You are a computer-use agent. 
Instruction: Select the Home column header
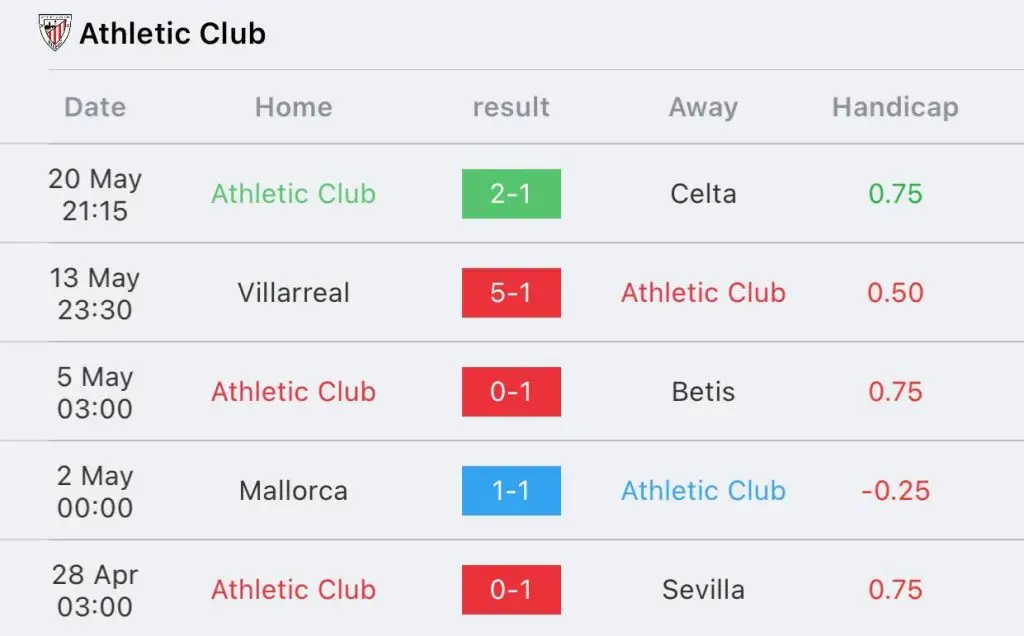click(x=293, y=107)
